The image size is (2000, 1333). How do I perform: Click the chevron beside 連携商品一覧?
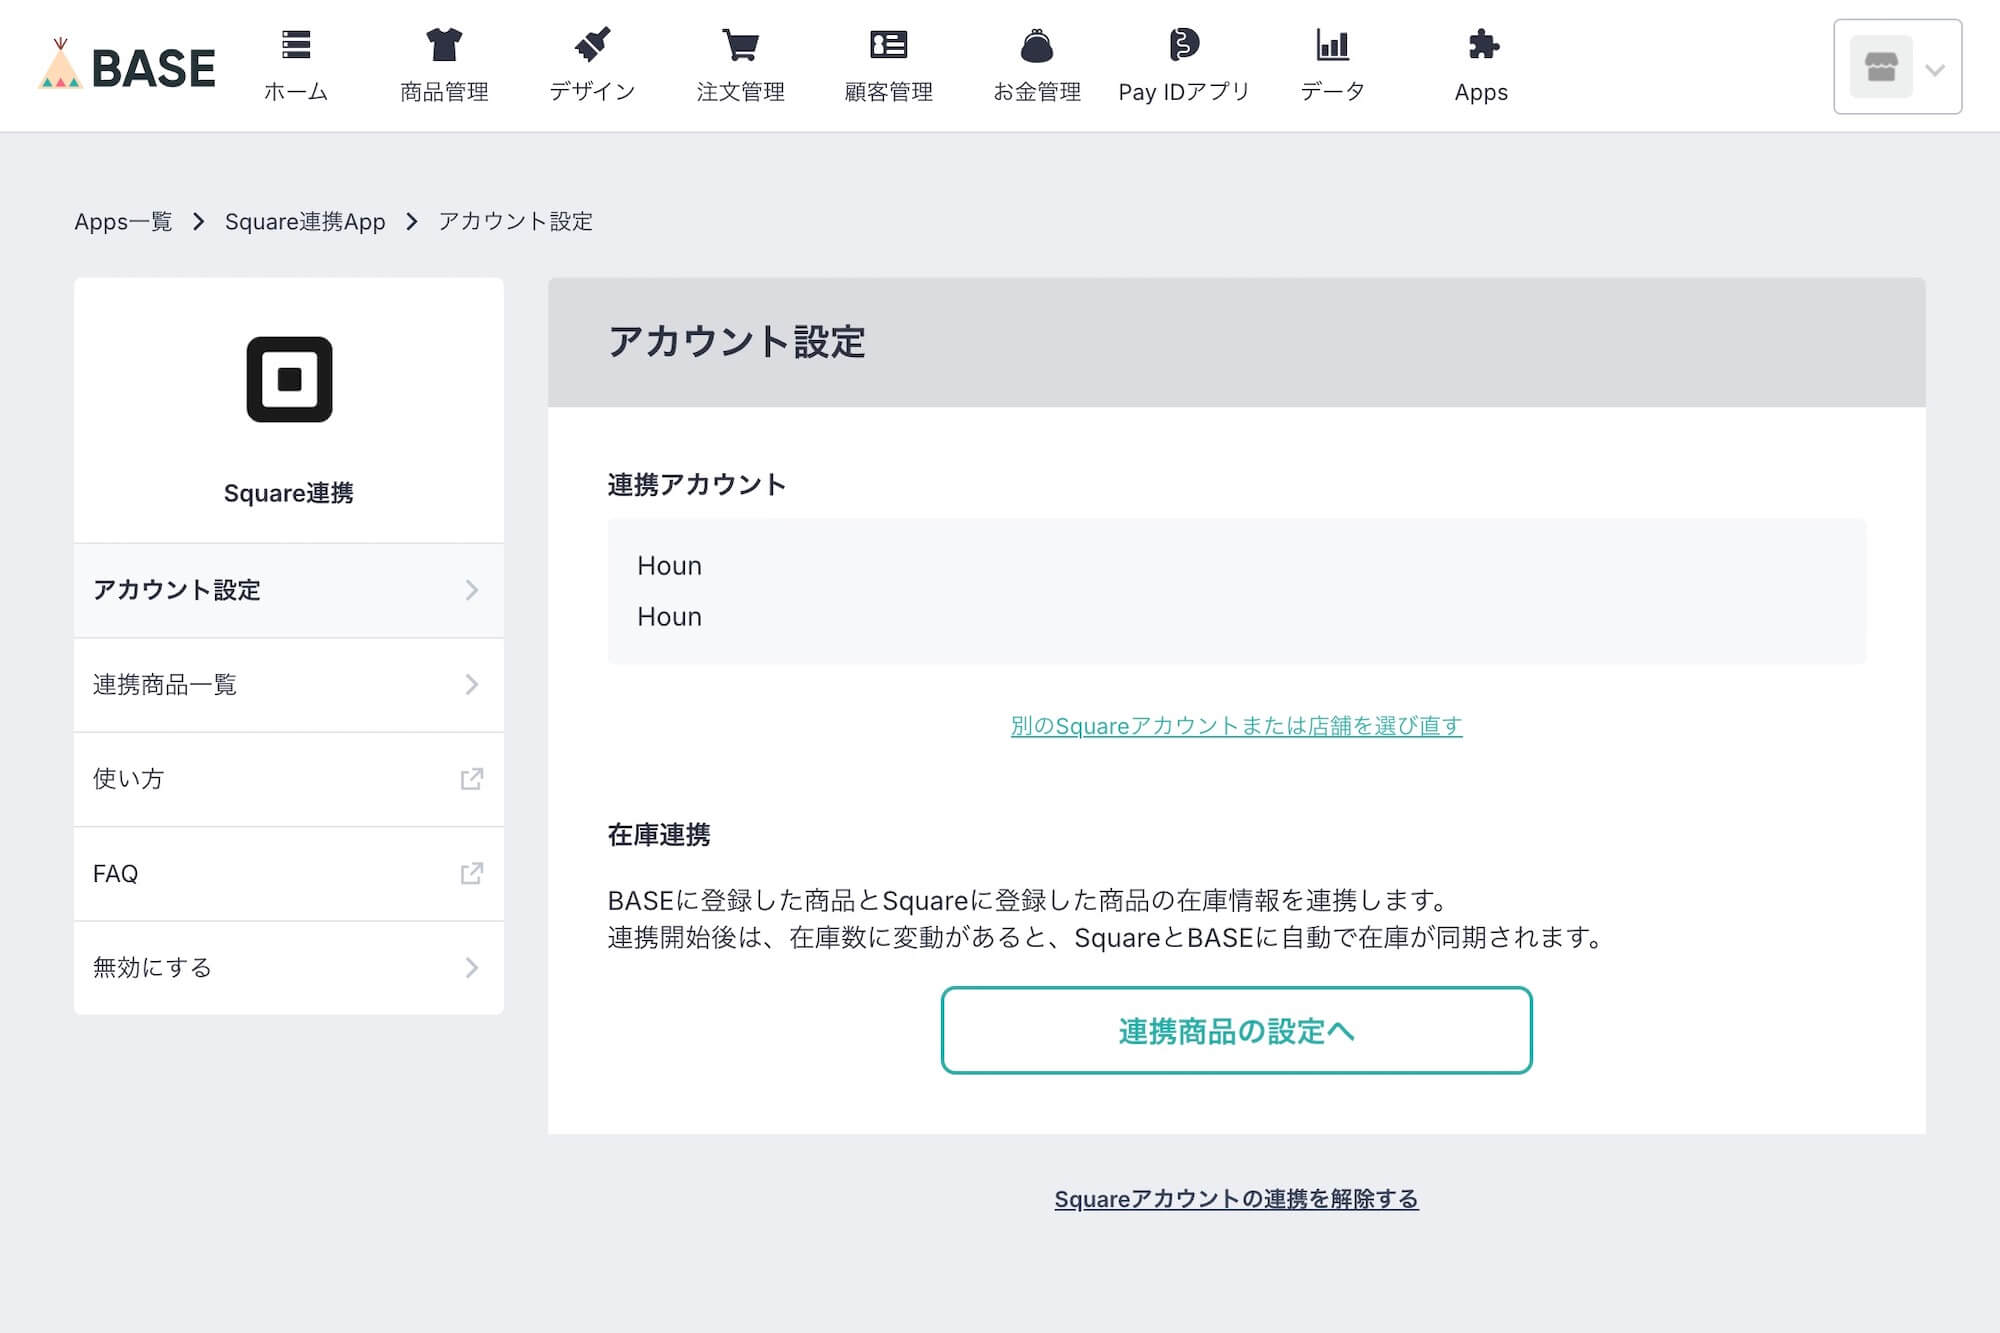472,684
